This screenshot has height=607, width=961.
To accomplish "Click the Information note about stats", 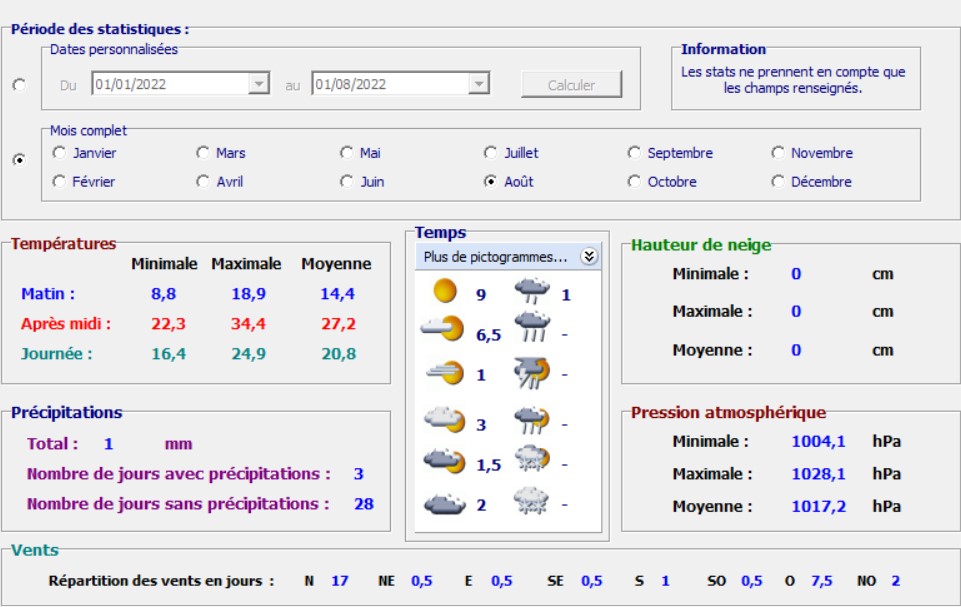I will 793,80.
